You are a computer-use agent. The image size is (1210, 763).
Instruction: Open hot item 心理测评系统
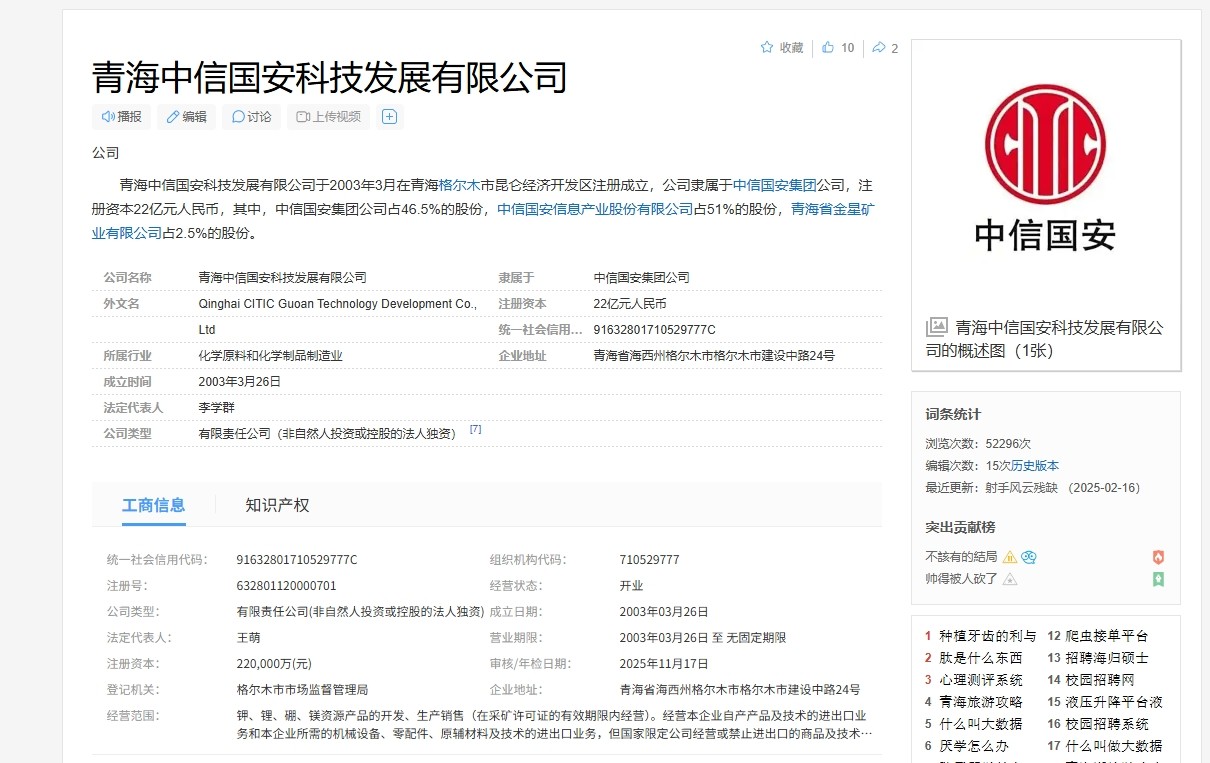click(981, 680)
